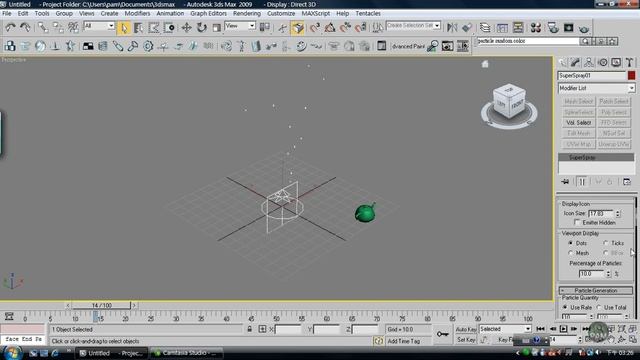
Task: Click the SuperSpray01 red color swatch
Action: [x=631, y=76]
